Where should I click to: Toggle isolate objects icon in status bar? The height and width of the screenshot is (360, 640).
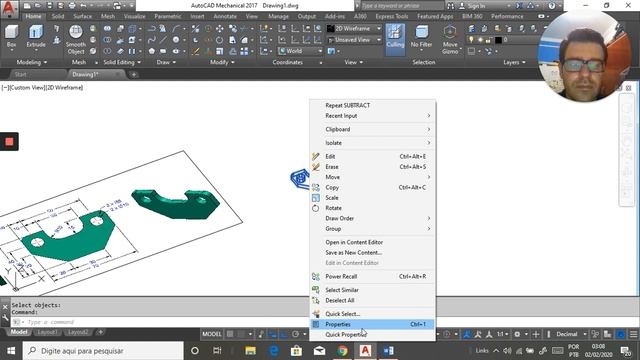607,334
